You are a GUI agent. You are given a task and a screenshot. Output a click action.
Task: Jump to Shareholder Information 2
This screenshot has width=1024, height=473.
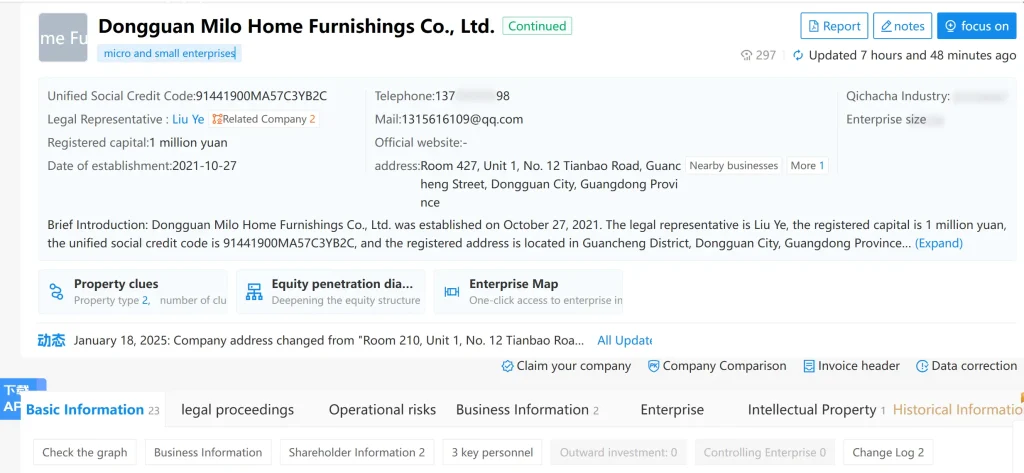[357, 452]
